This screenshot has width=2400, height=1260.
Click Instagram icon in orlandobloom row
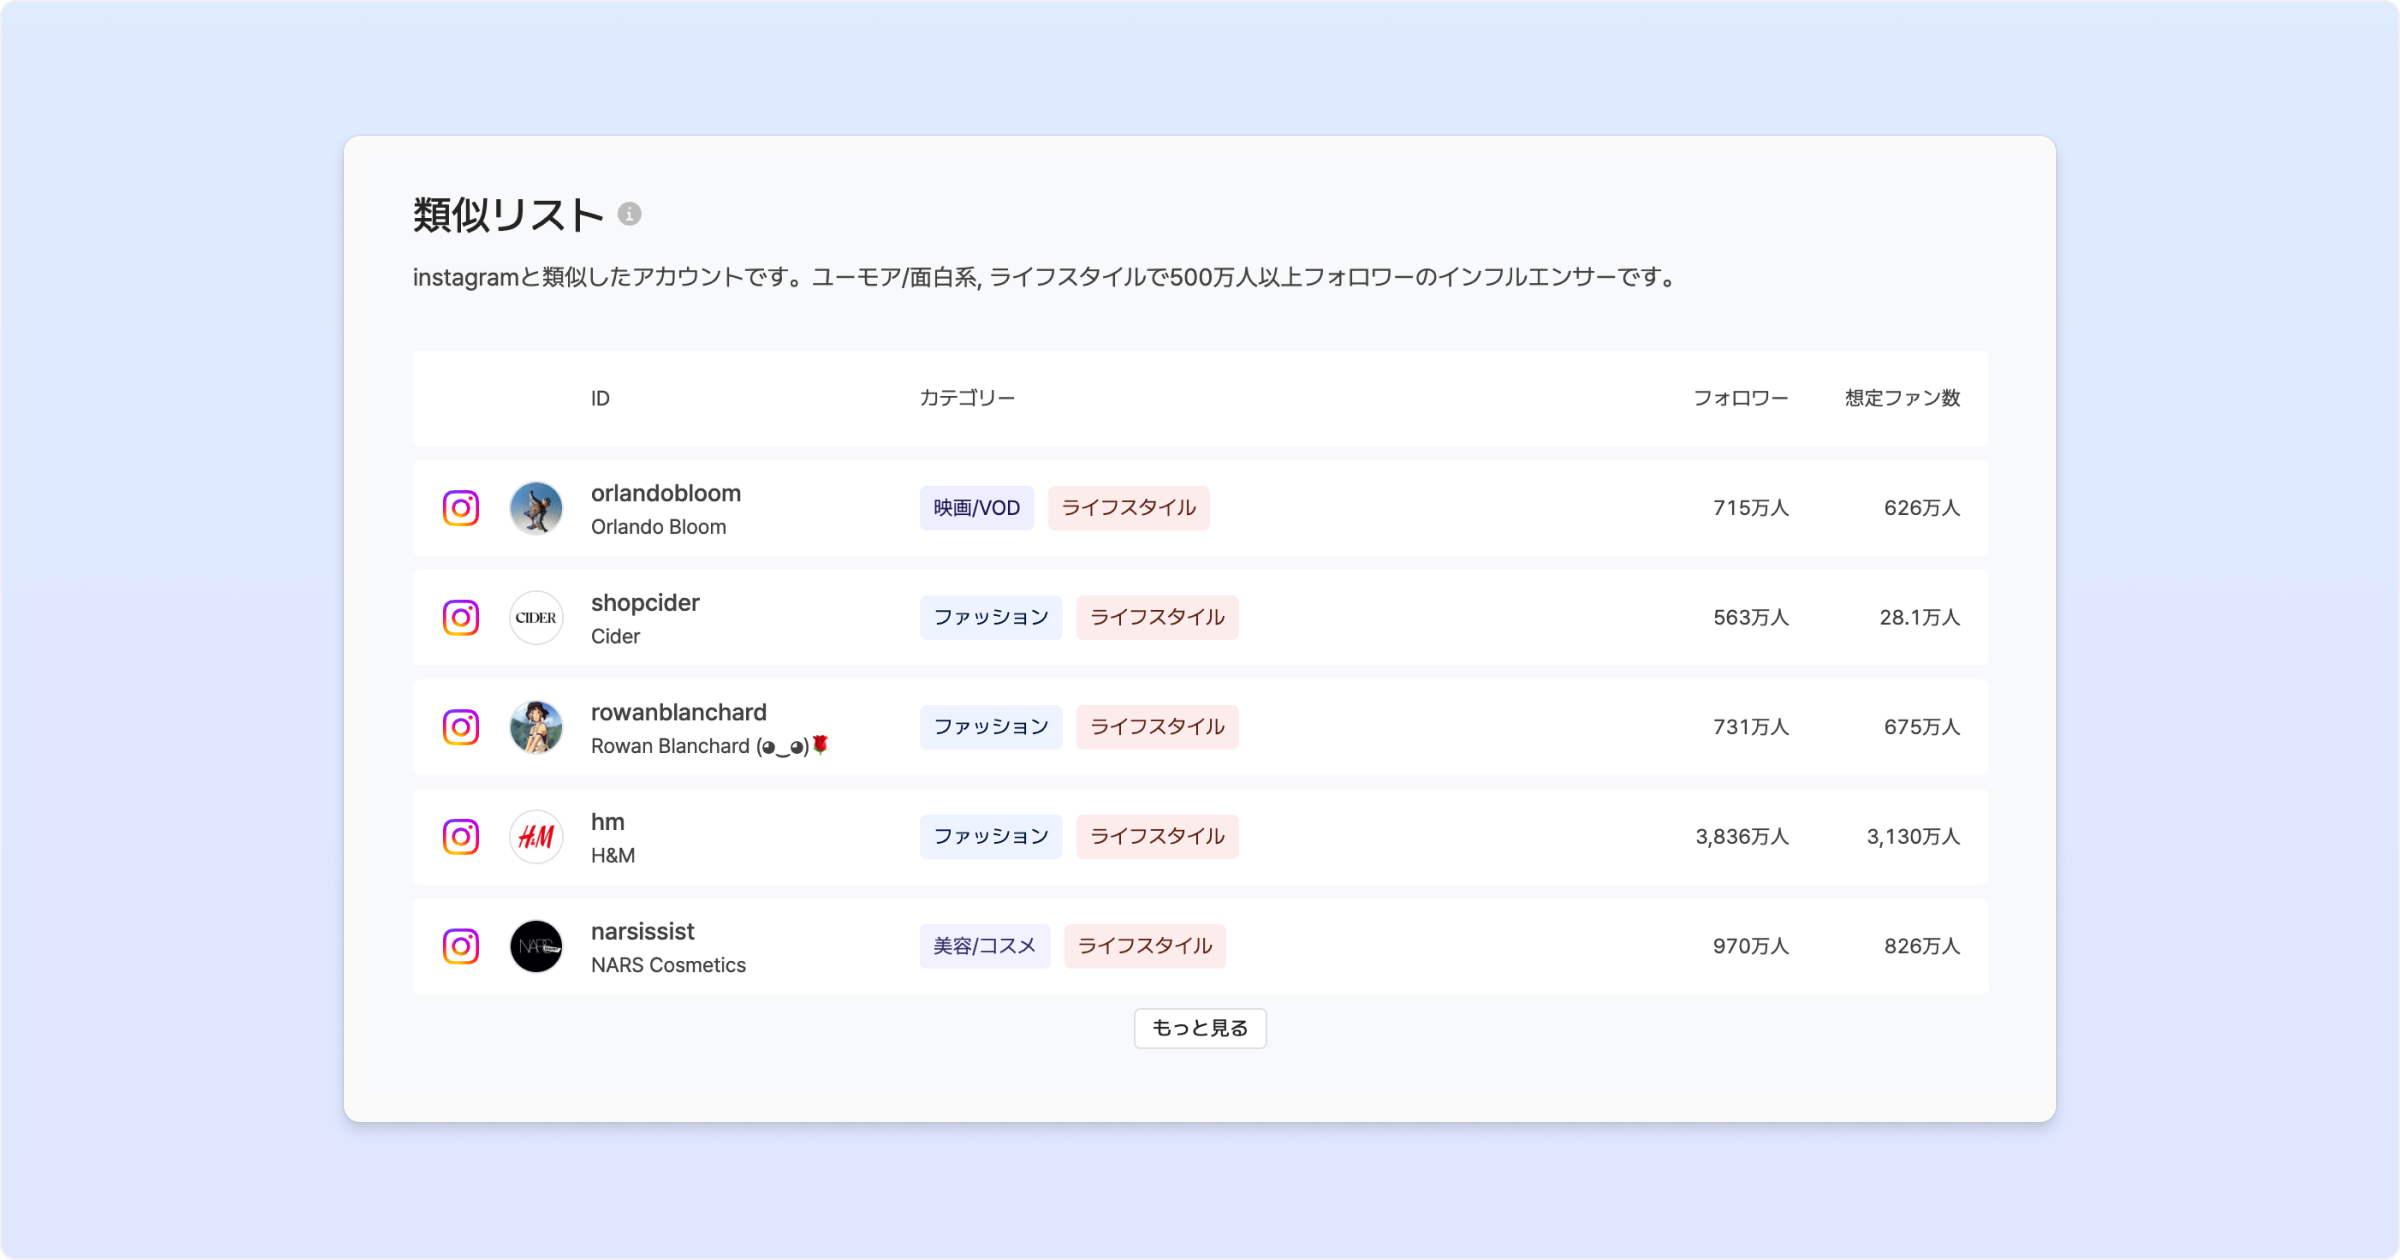(x=461, y=508)
